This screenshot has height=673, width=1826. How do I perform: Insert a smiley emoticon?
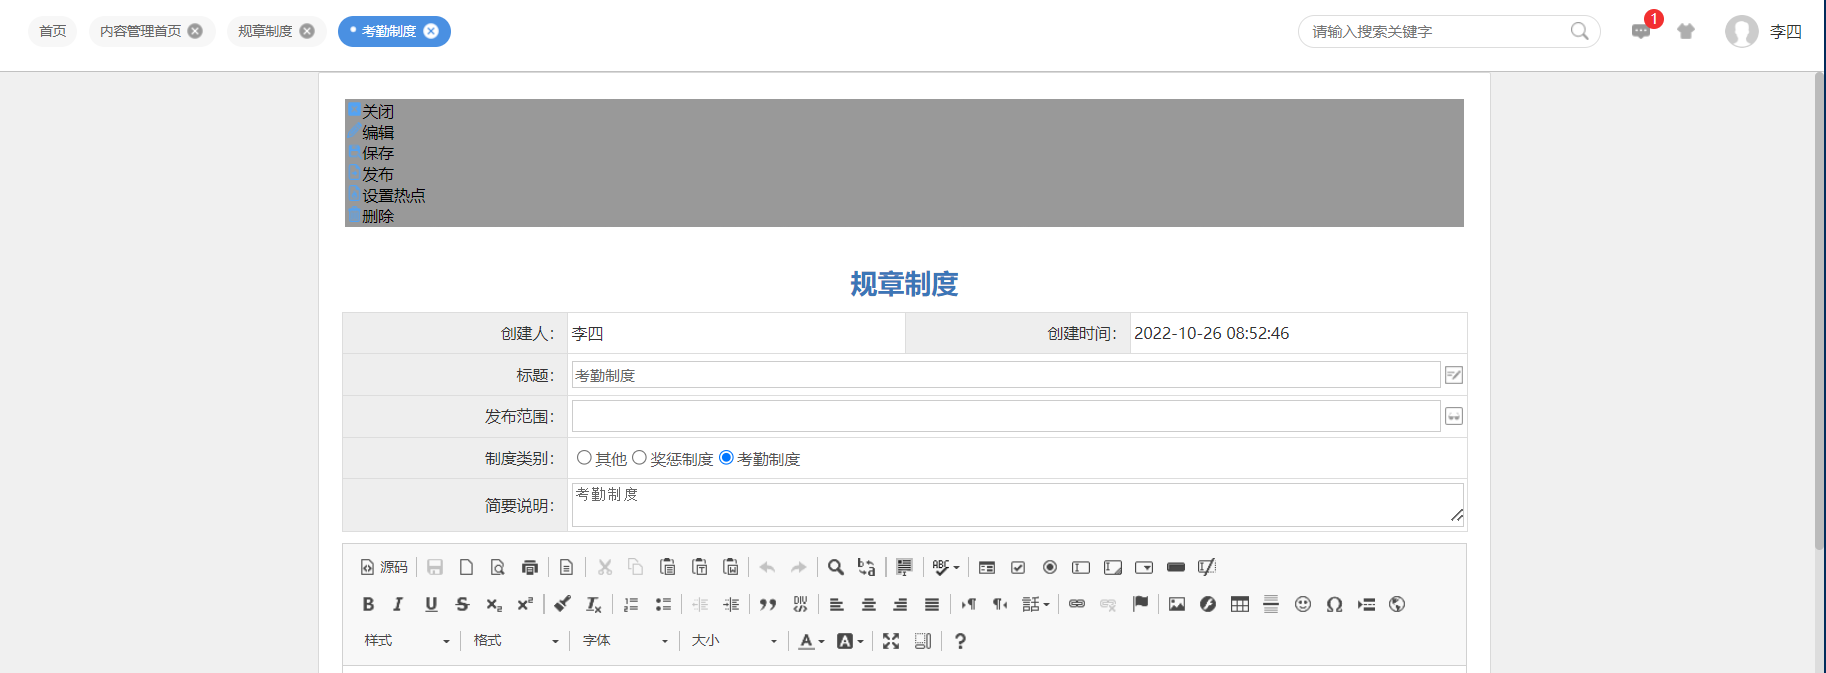pyautogui.click(x=1303, y=604)
